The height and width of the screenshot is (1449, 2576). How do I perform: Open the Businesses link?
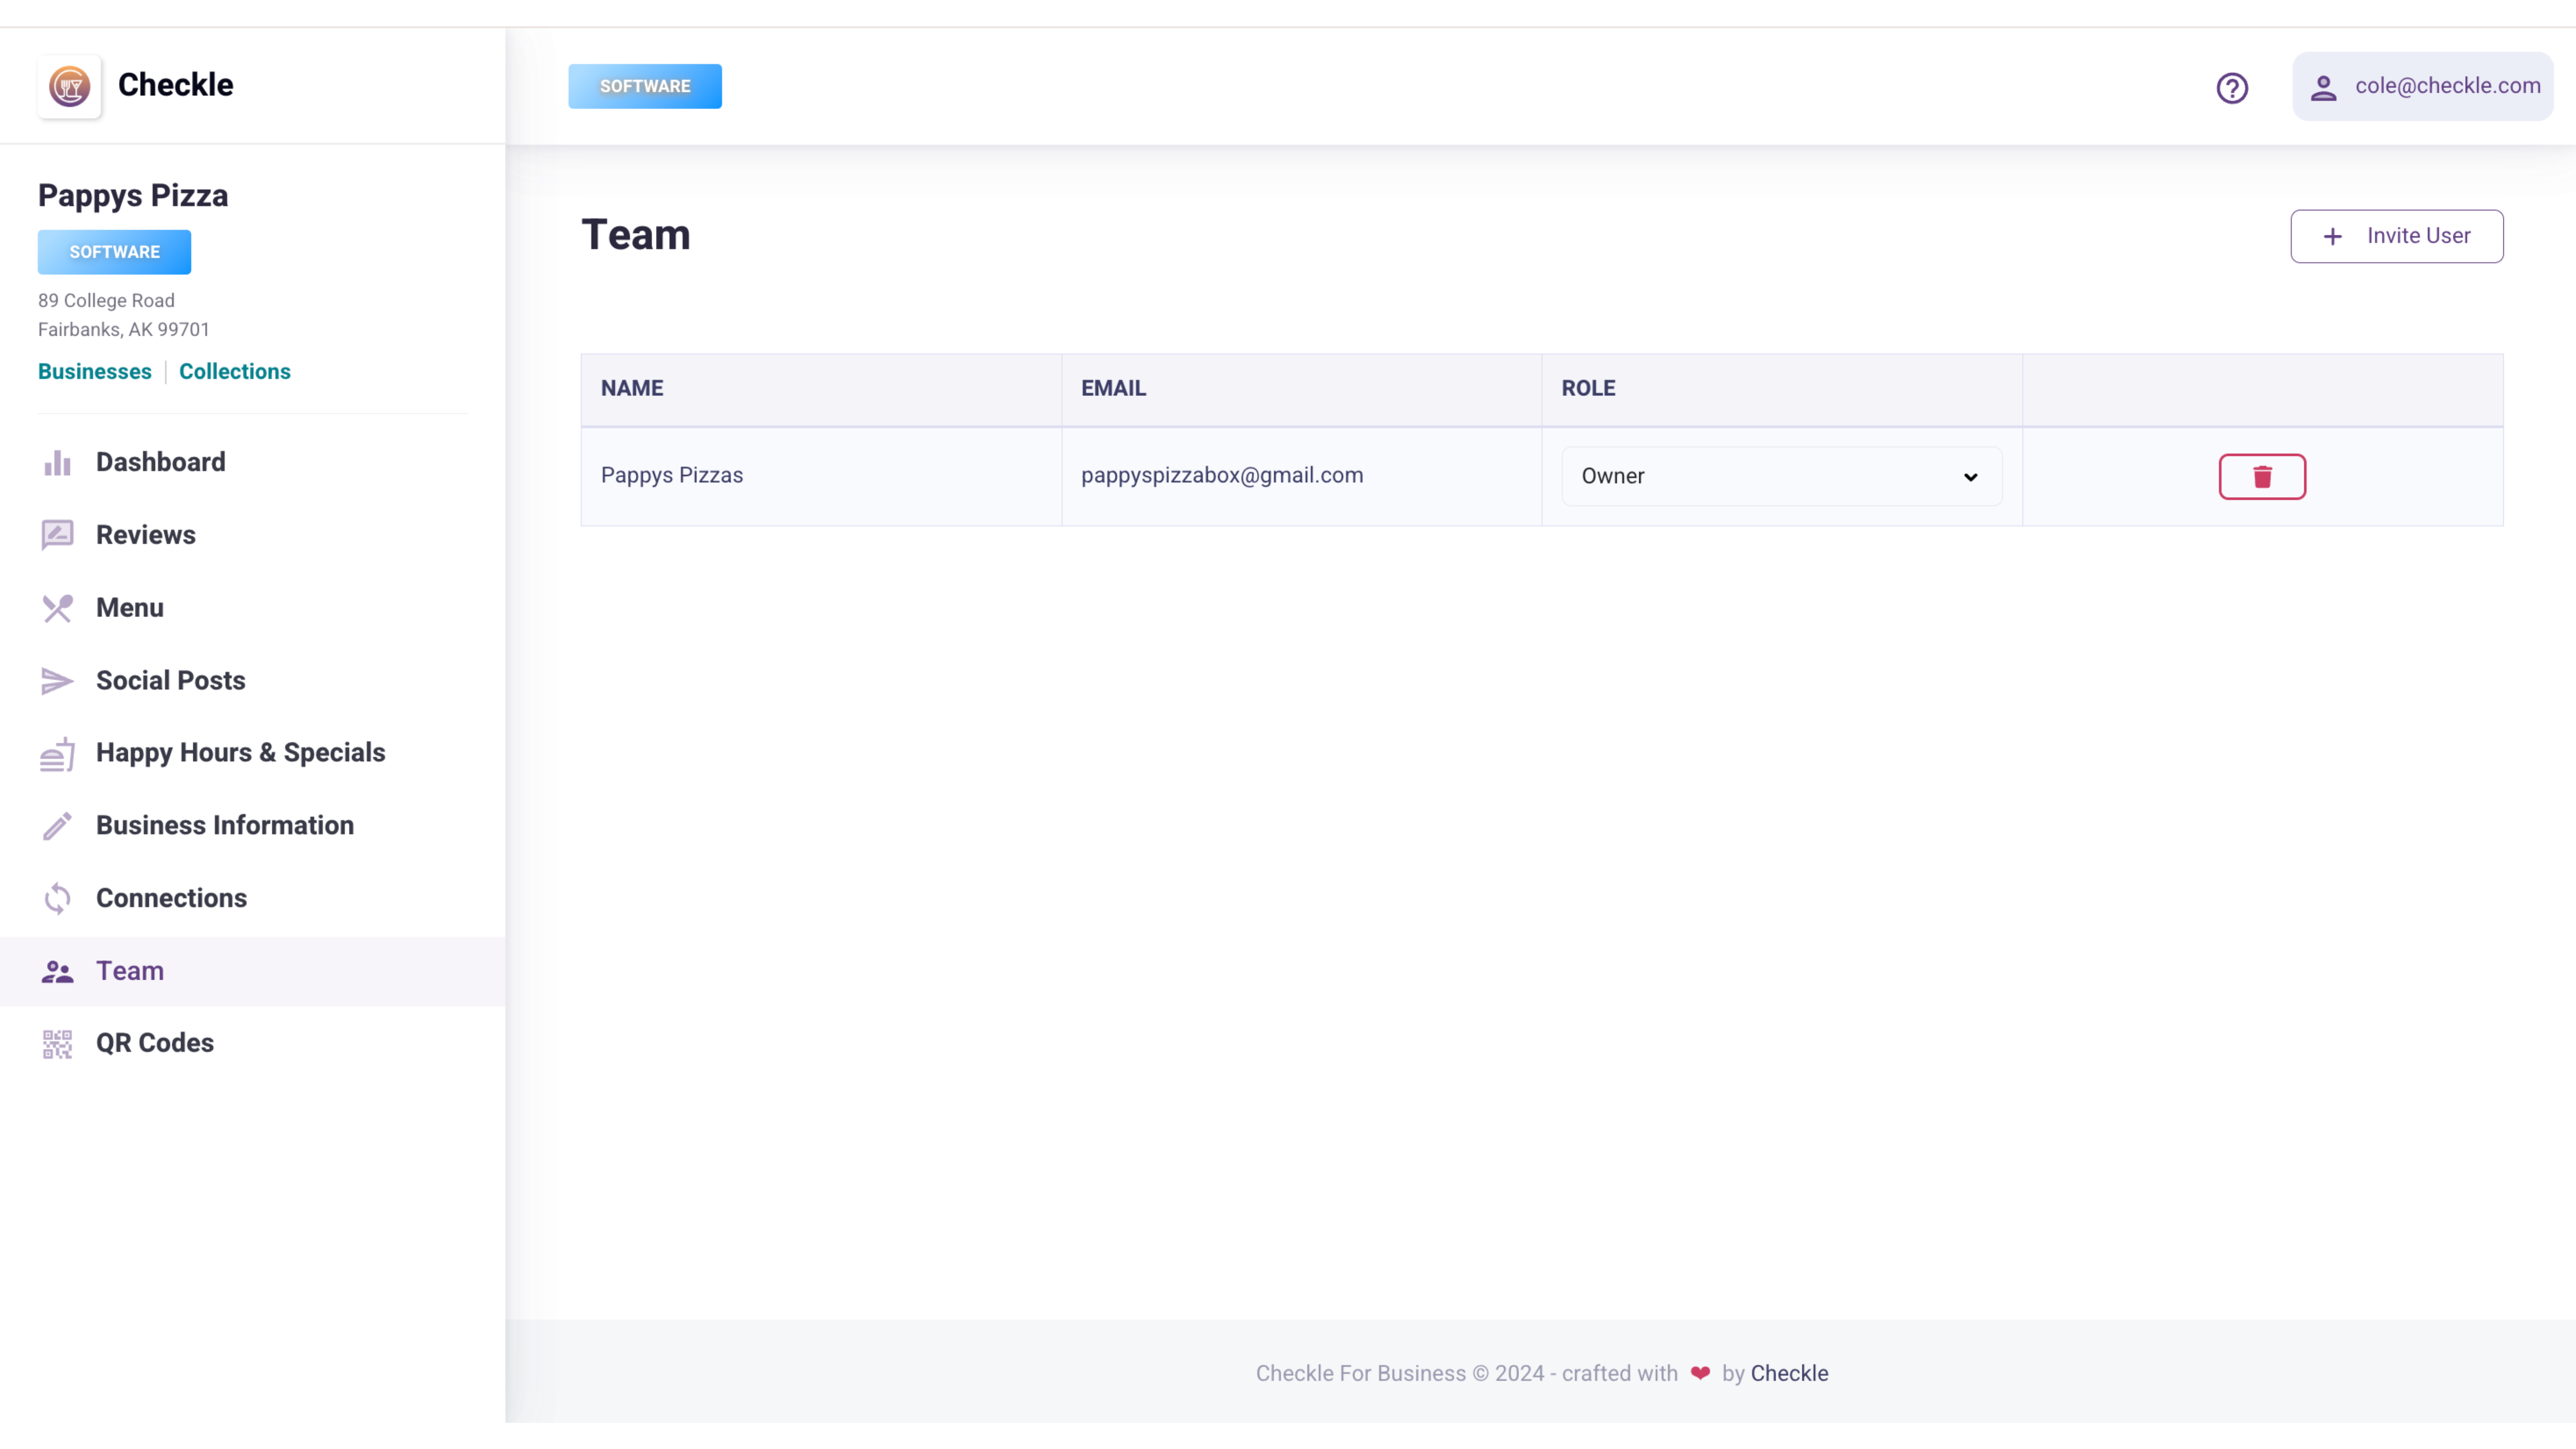tap(95, 371)
